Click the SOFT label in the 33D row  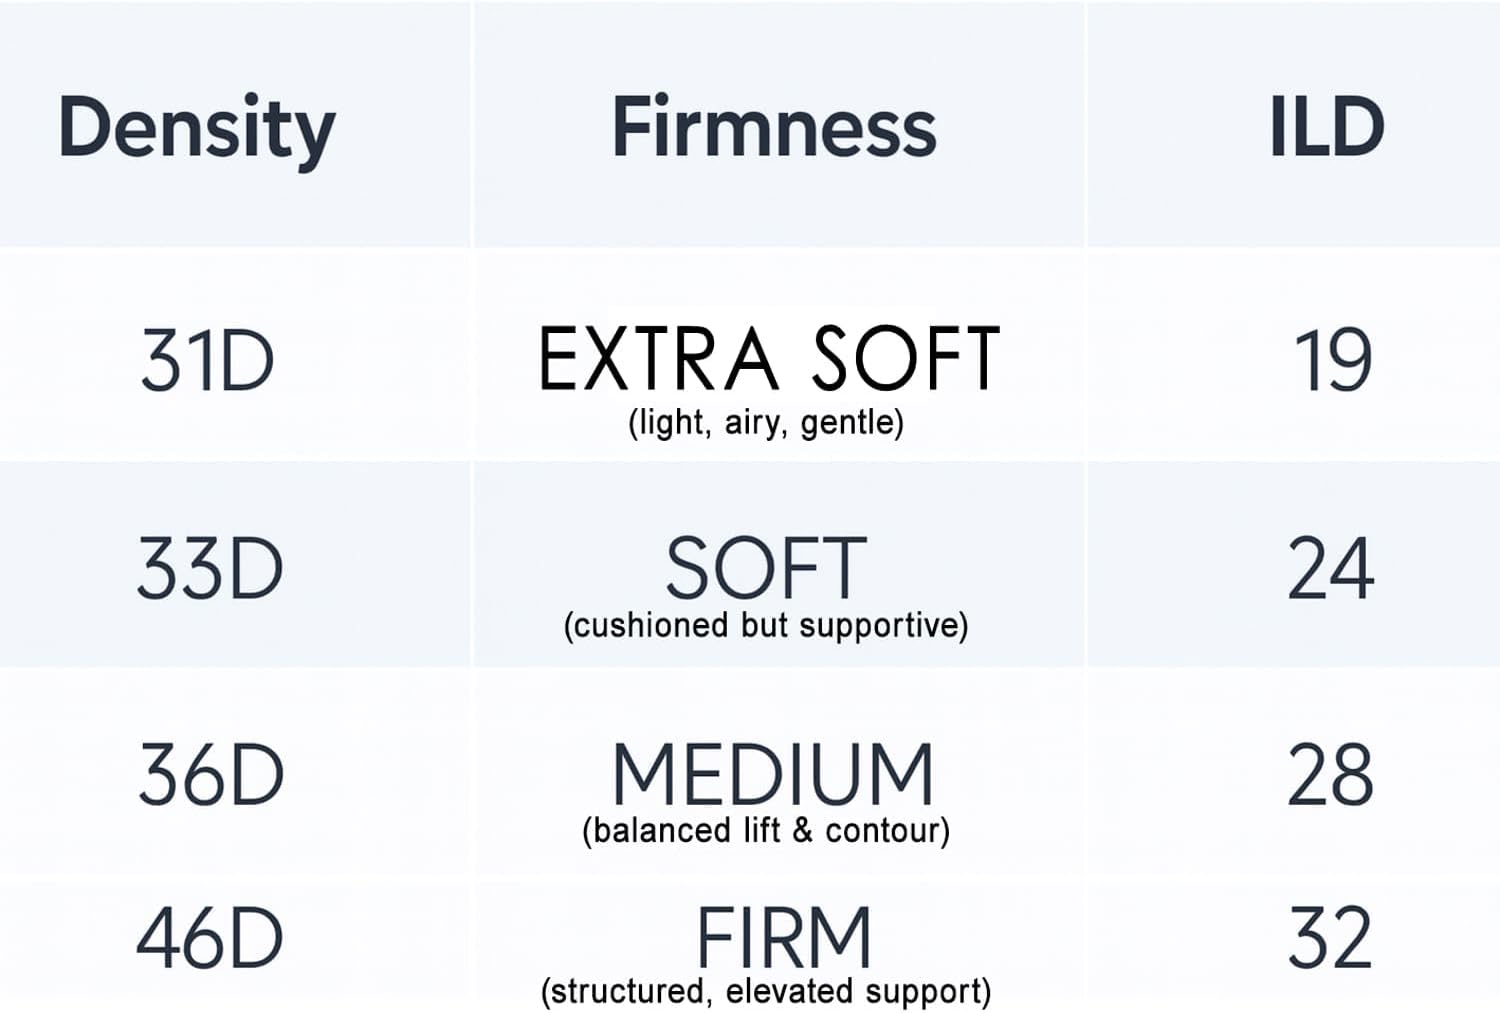pyautogui.click(x=766, y=568)
